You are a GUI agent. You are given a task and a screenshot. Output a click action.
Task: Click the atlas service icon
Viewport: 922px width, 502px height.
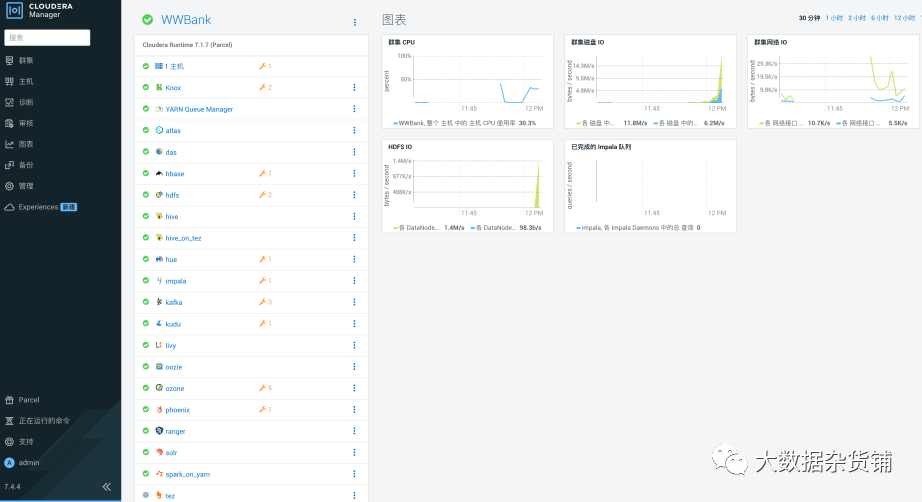[159, 130]
